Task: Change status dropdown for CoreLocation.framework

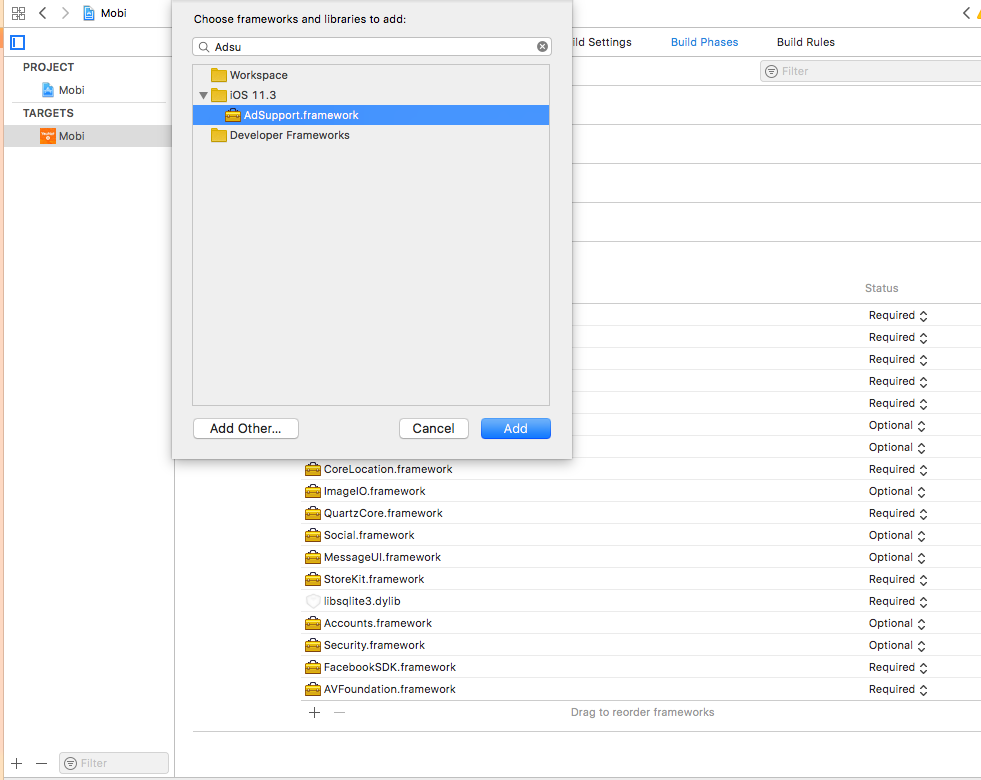Action: pos(898,469)
